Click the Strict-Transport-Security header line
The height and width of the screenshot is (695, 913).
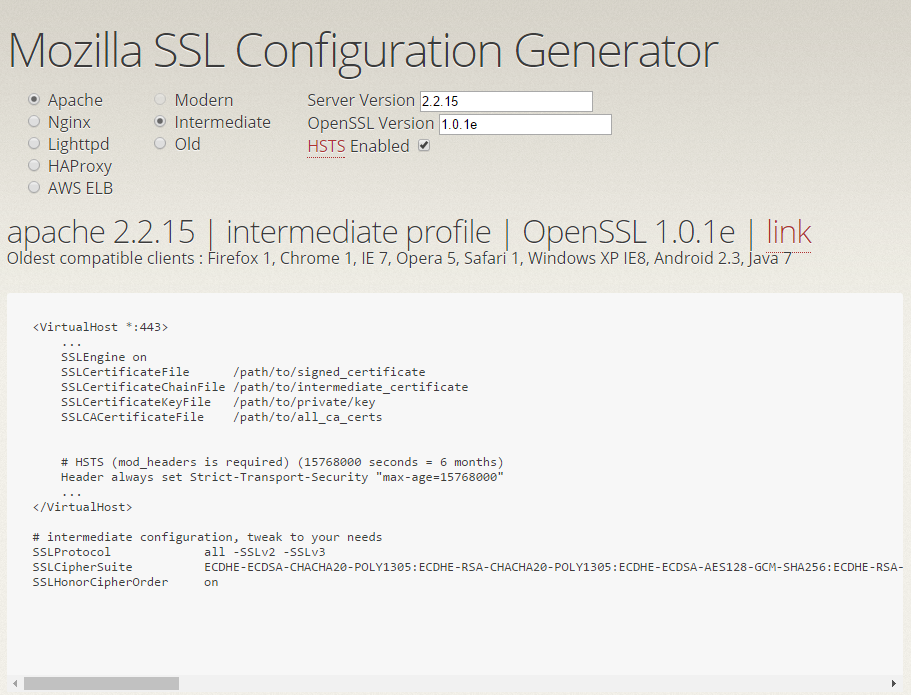point(282,477)
